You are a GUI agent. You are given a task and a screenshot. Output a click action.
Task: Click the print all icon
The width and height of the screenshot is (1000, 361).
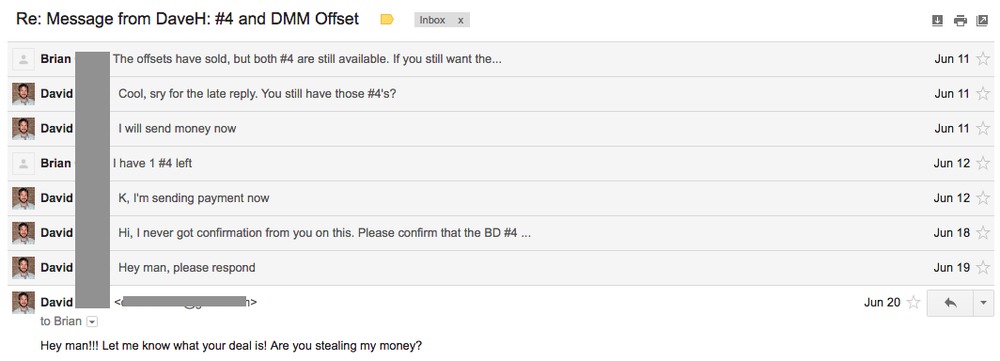(x=960, y=21)
